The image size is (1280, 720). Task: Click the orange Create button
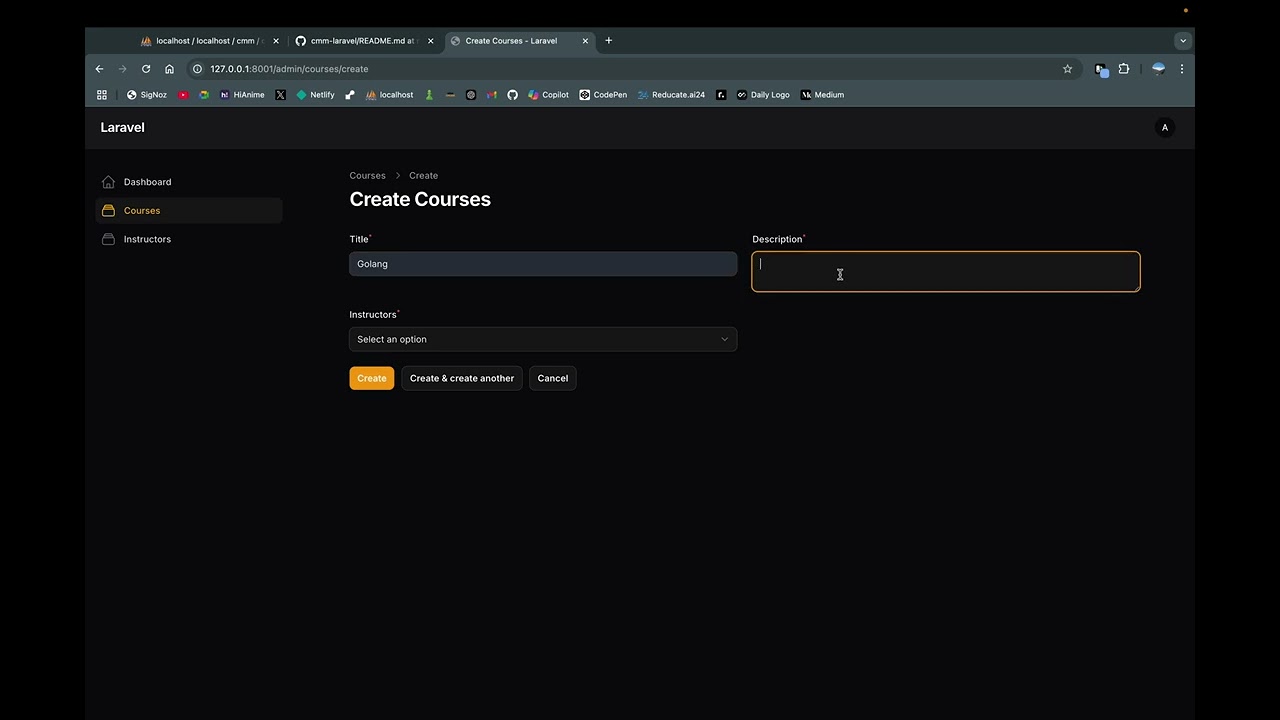click(372, 378)
